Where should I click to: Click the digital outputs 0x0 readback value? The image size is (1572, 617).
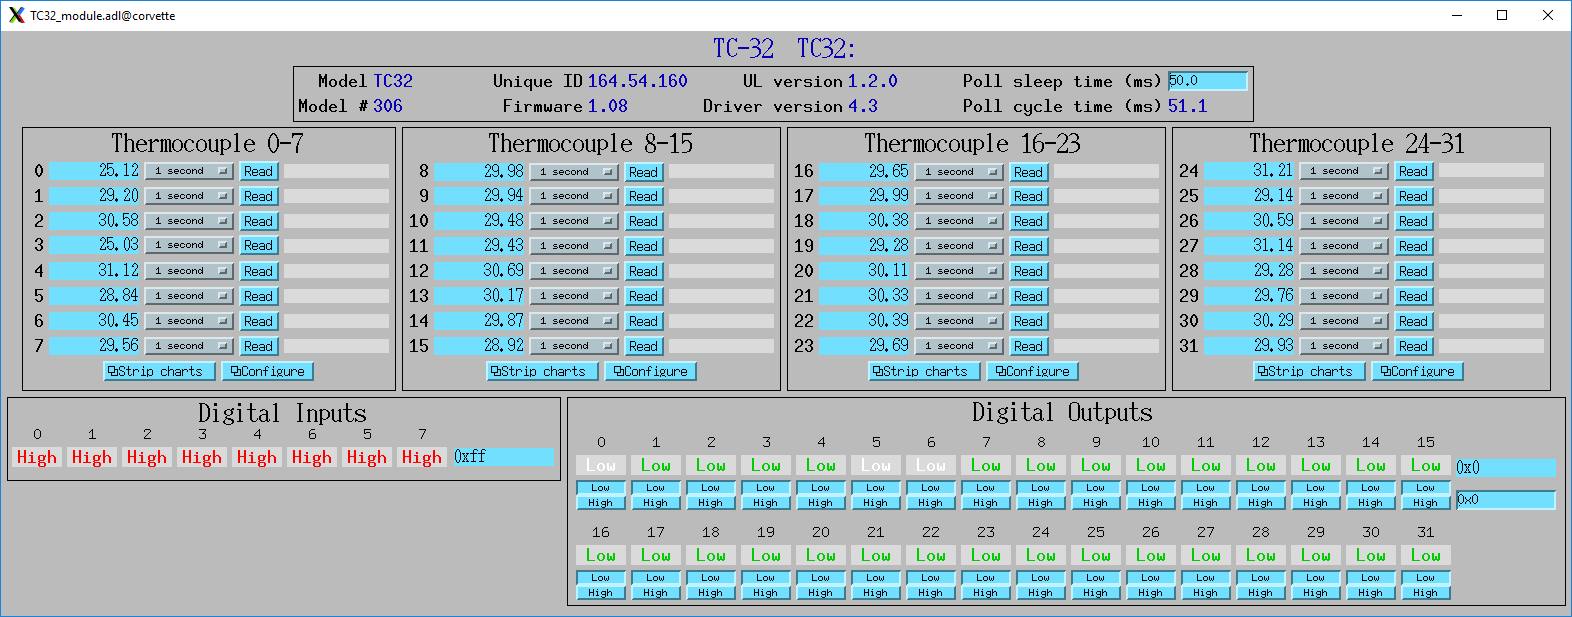pyautogui.click(x=1506, y=467)
